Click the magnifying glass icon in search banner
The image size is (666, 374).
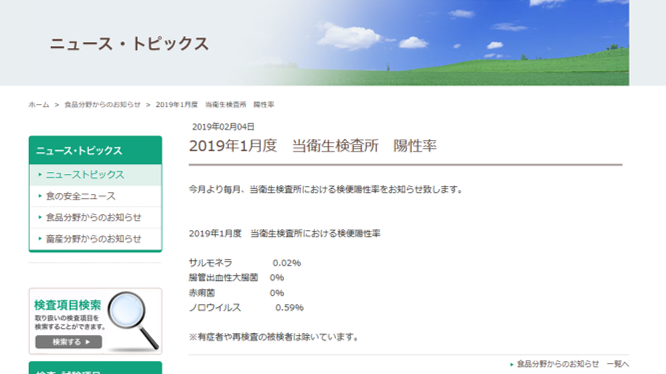click(133, 319)
